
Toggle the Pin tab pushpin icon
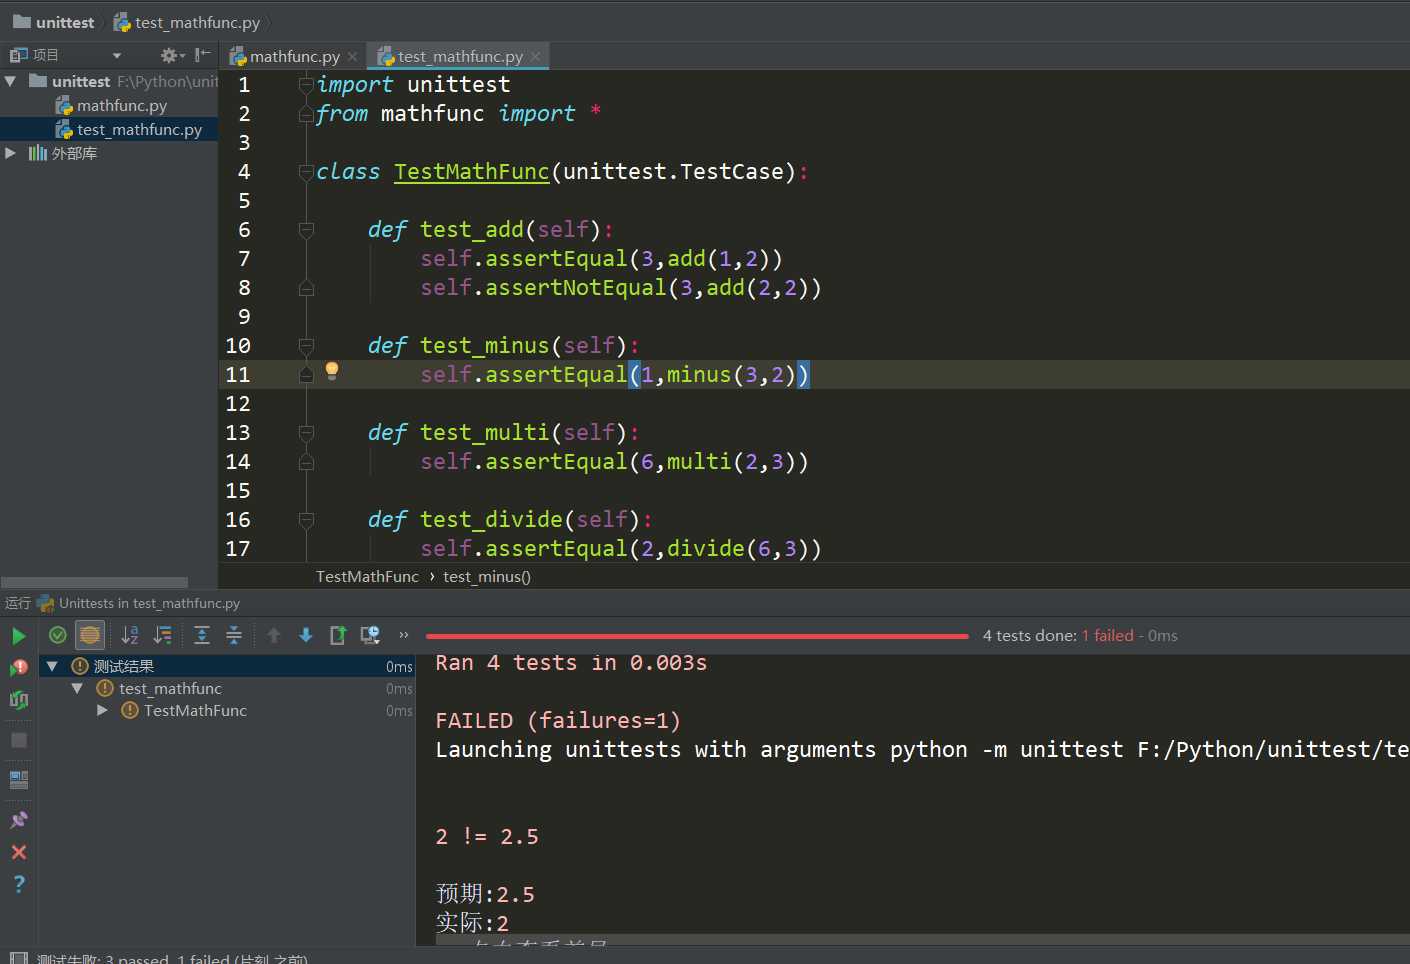point(18,820)
